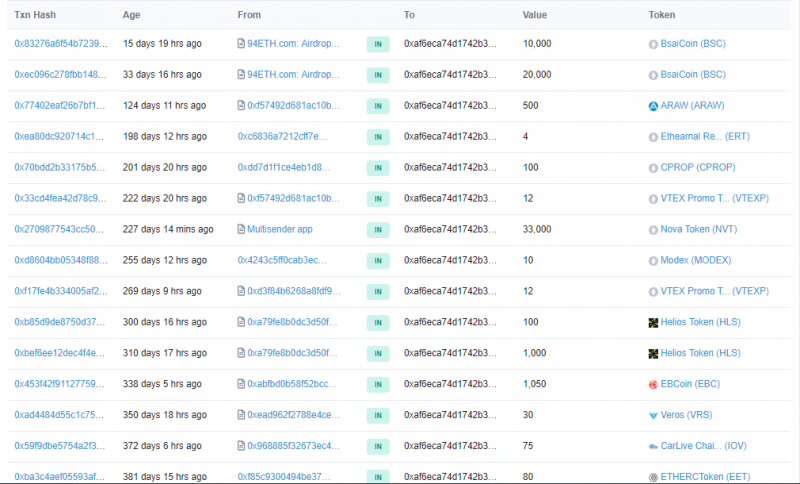Open the CPROP (CPROP) token link
Image resolution: width=800 pixels, height=484 pixels.
(698, 167)
